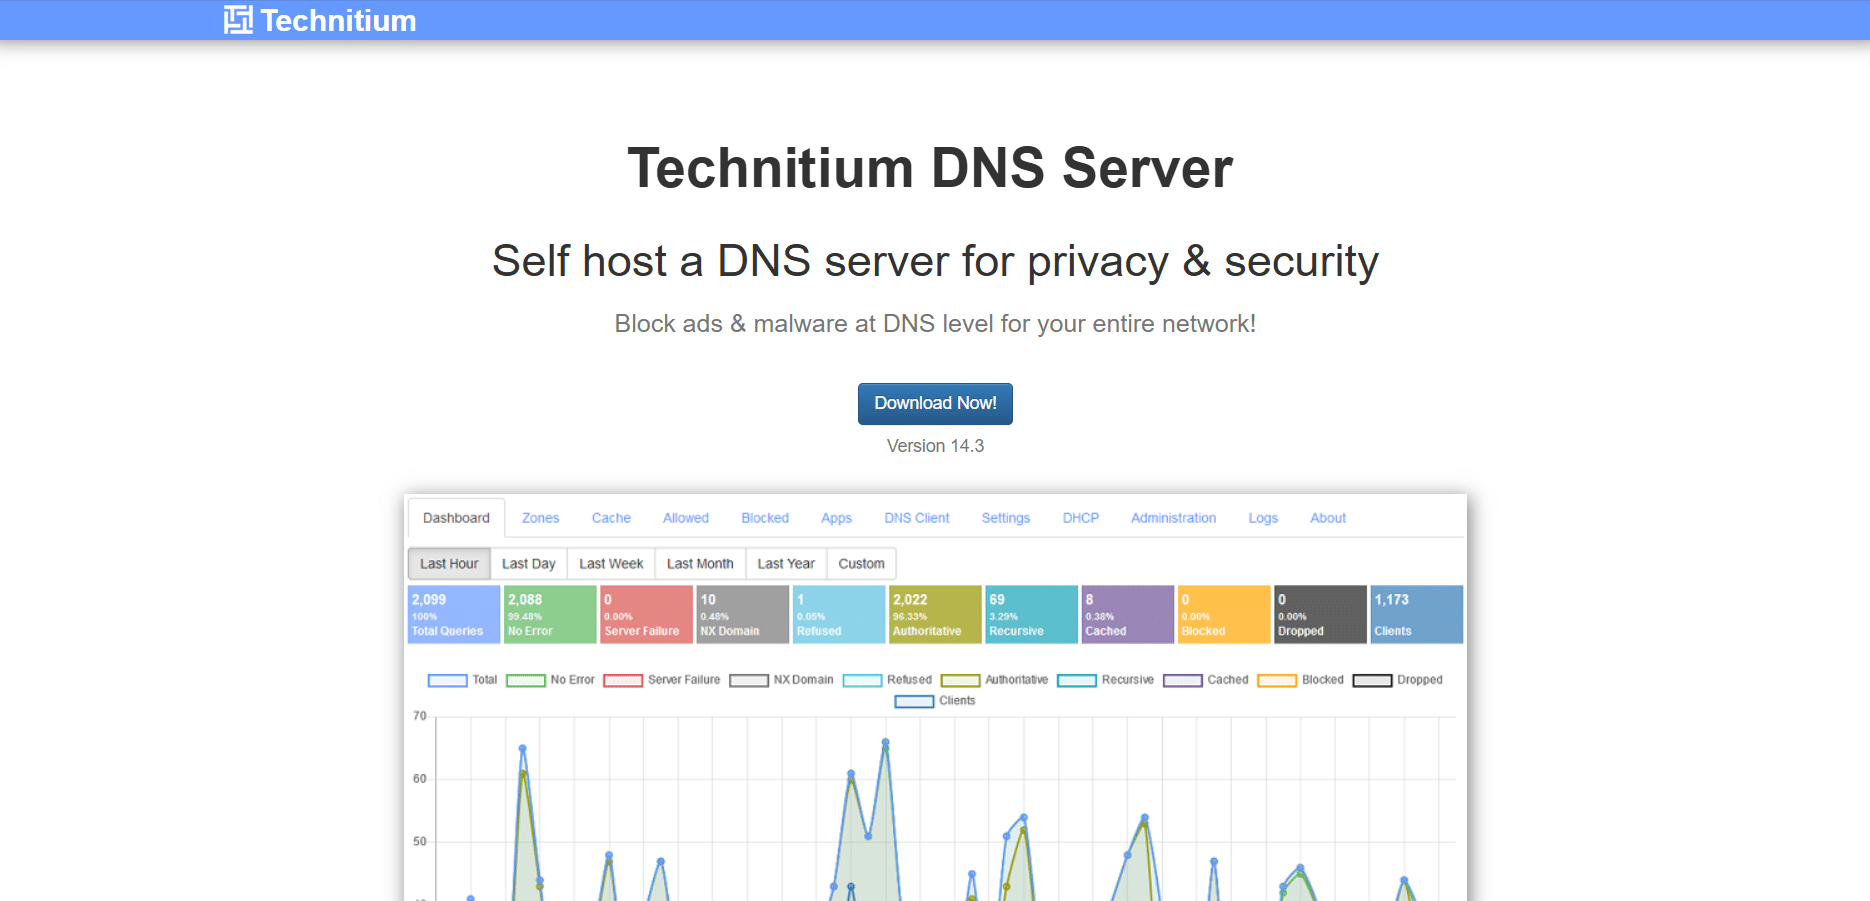Select the Allowed tab
Viewport: 1870px width, 901px height.
click(686, 518)
